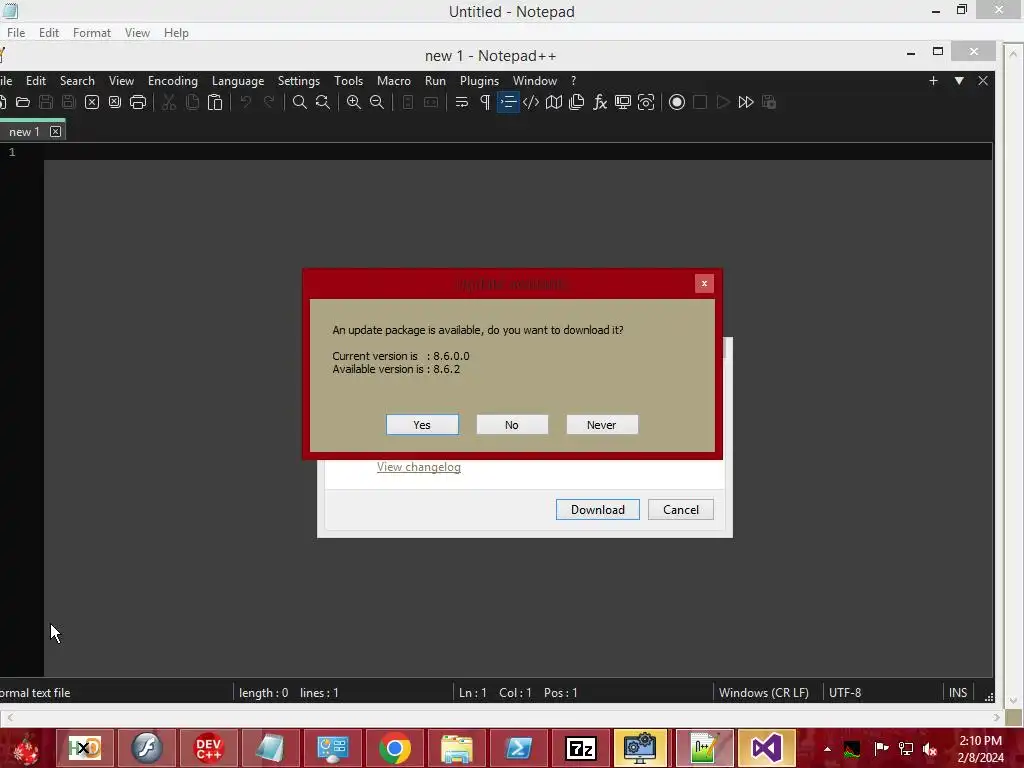Viewport: 1024px width, 768px height.
Task: Click the muted volume tray icon
Action: [929, 749]
